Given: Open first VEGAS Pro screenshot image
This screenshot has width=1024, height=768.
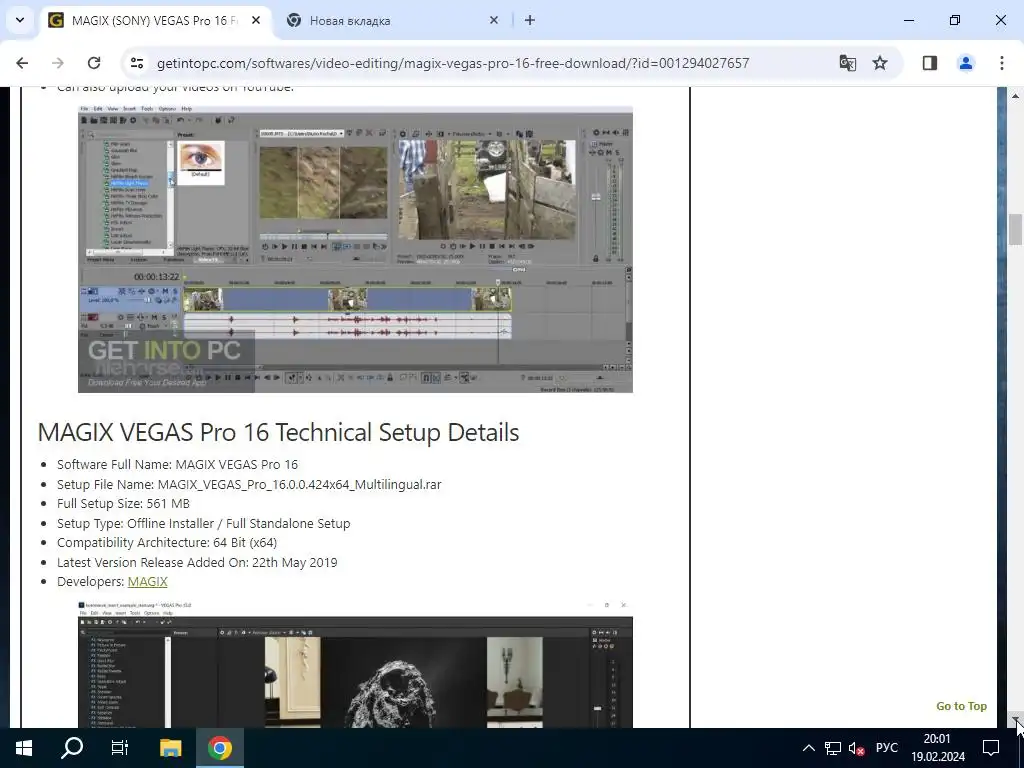Looking at the screenshot, I should point(355,249).
